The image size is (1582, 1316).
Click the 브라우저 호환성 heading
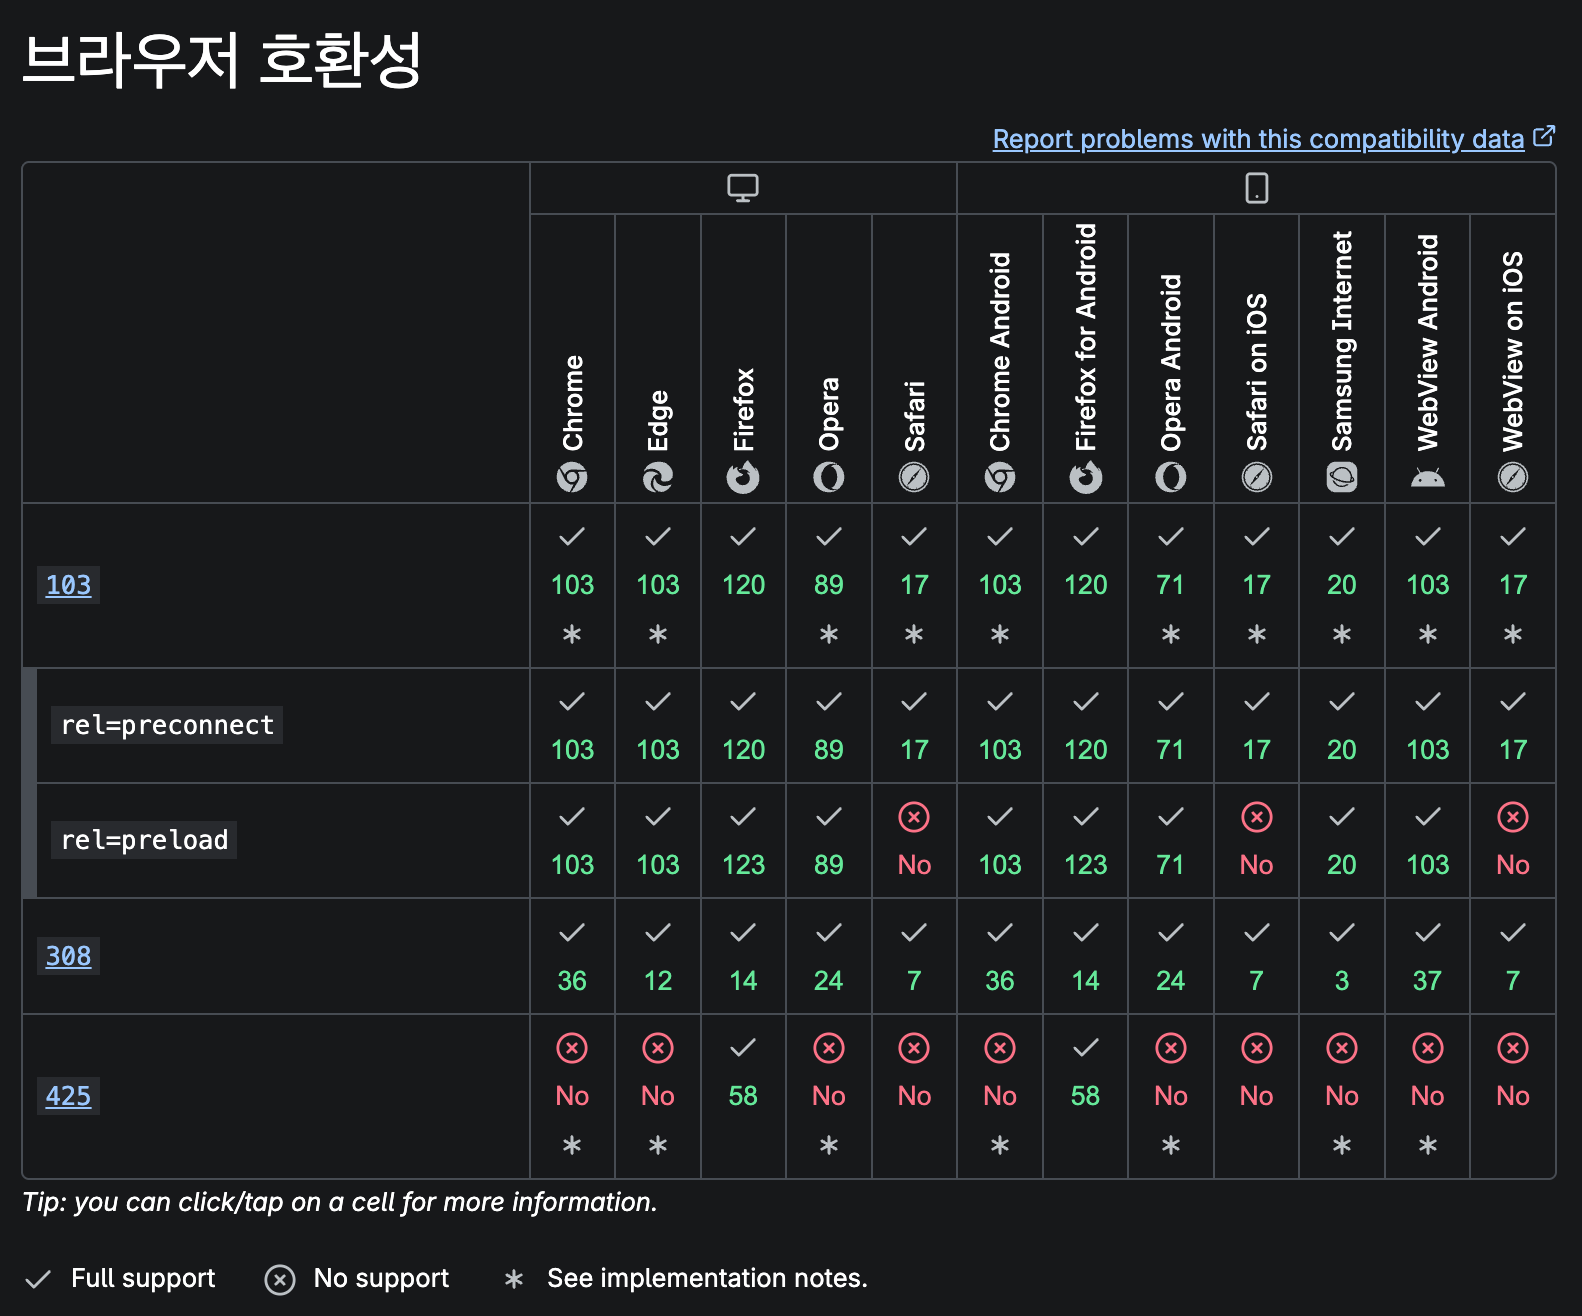[x=222, y=60]
